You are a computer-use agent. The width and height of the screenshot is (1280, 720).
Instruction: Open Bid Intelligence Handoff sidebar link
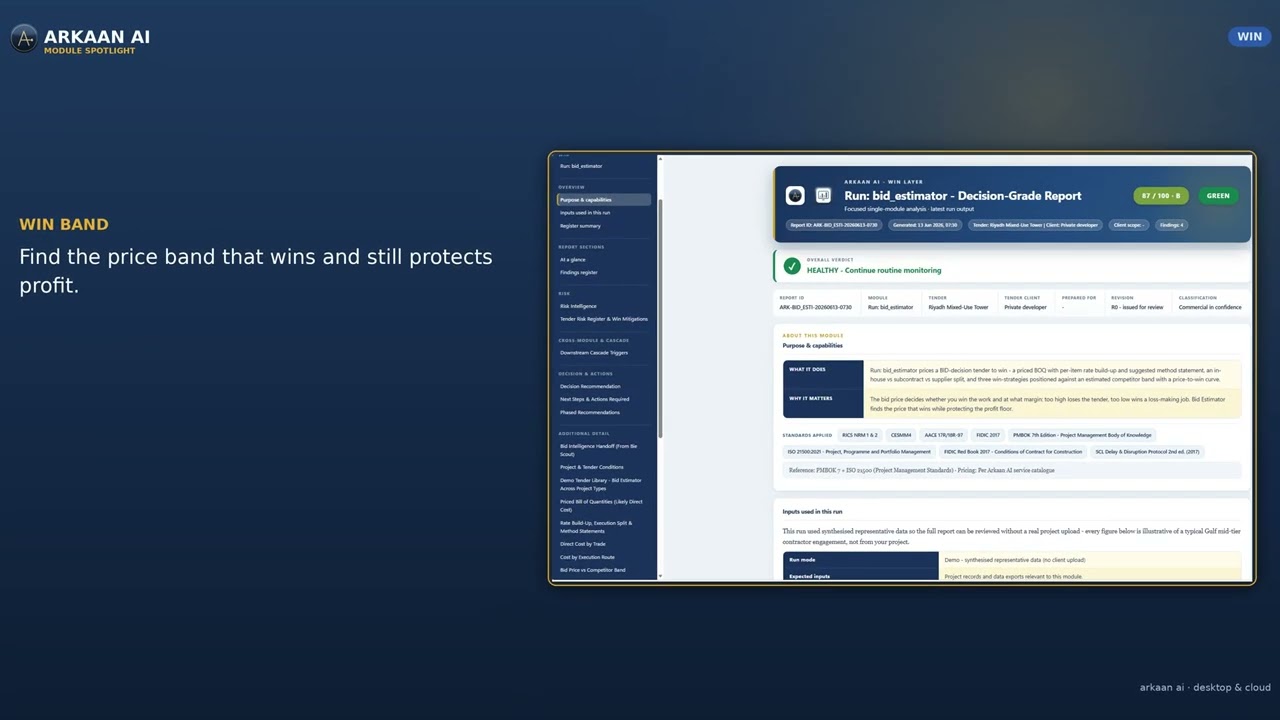tap(599, 450)
